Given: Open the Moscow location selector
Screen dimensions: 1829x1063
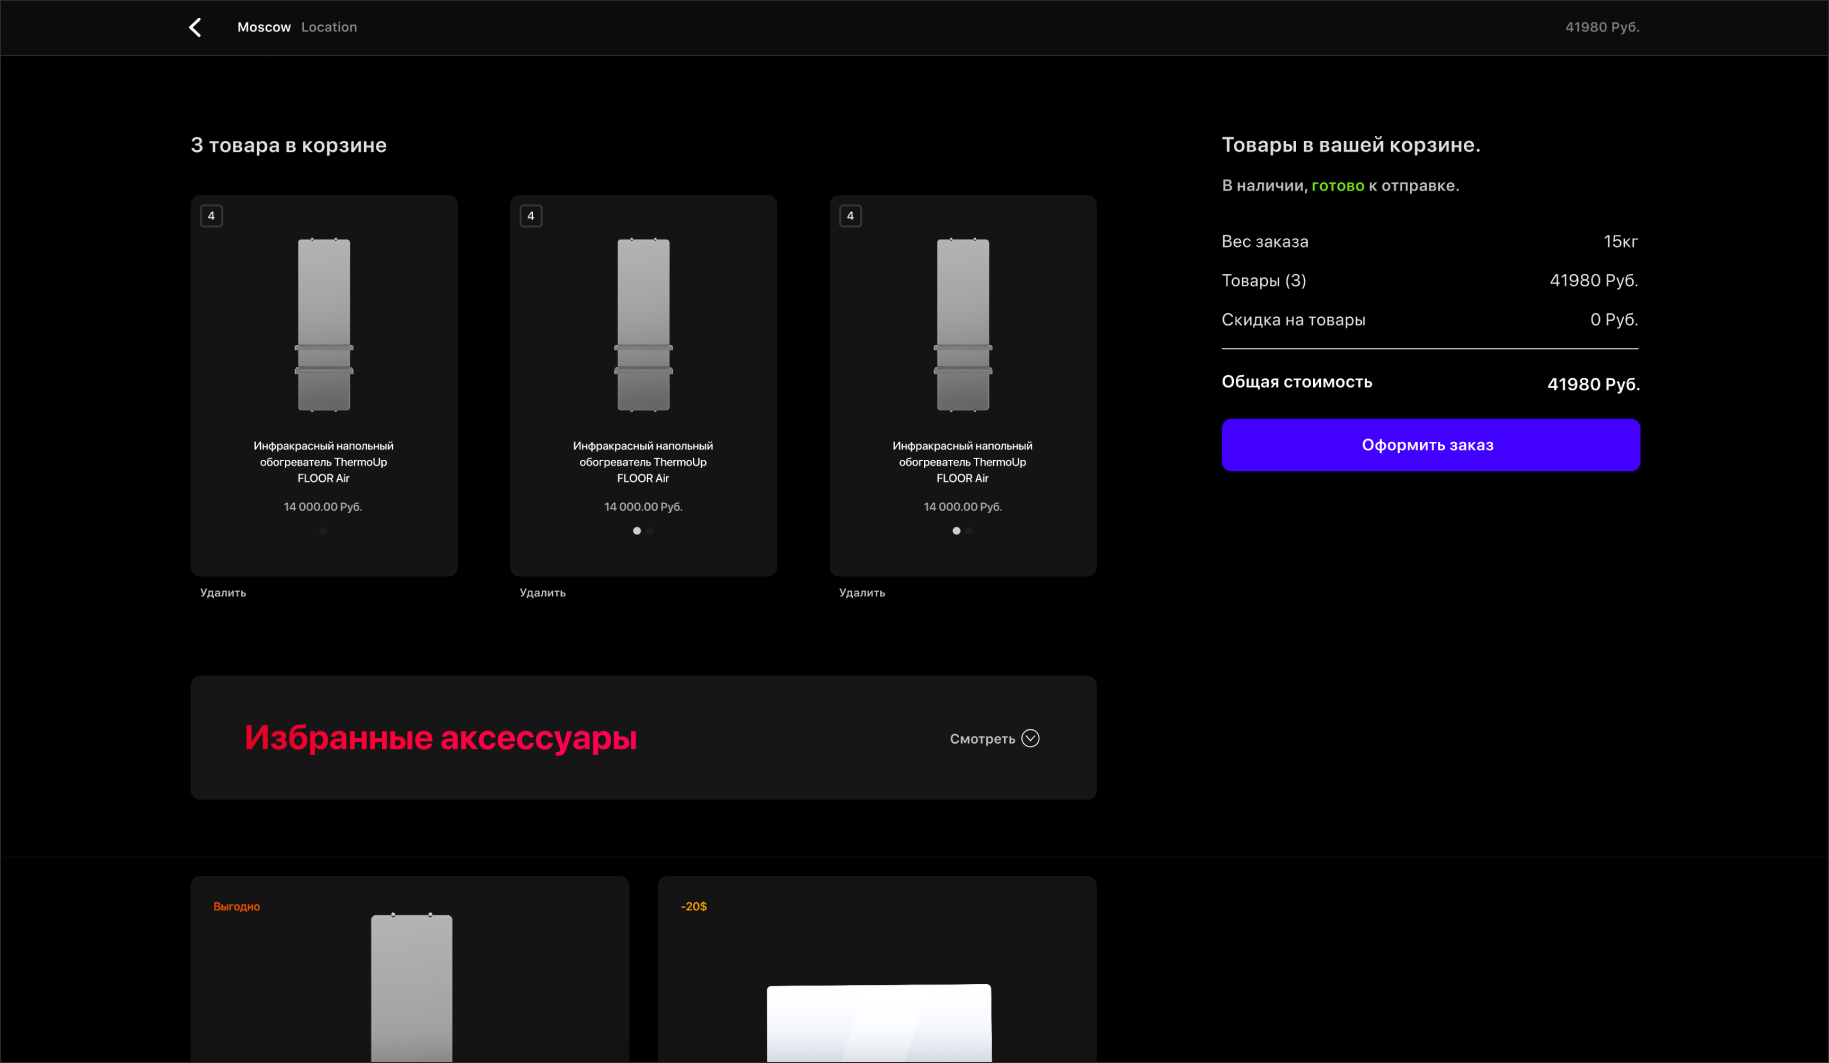Looking at the screenshot, I should coord(264,28).
